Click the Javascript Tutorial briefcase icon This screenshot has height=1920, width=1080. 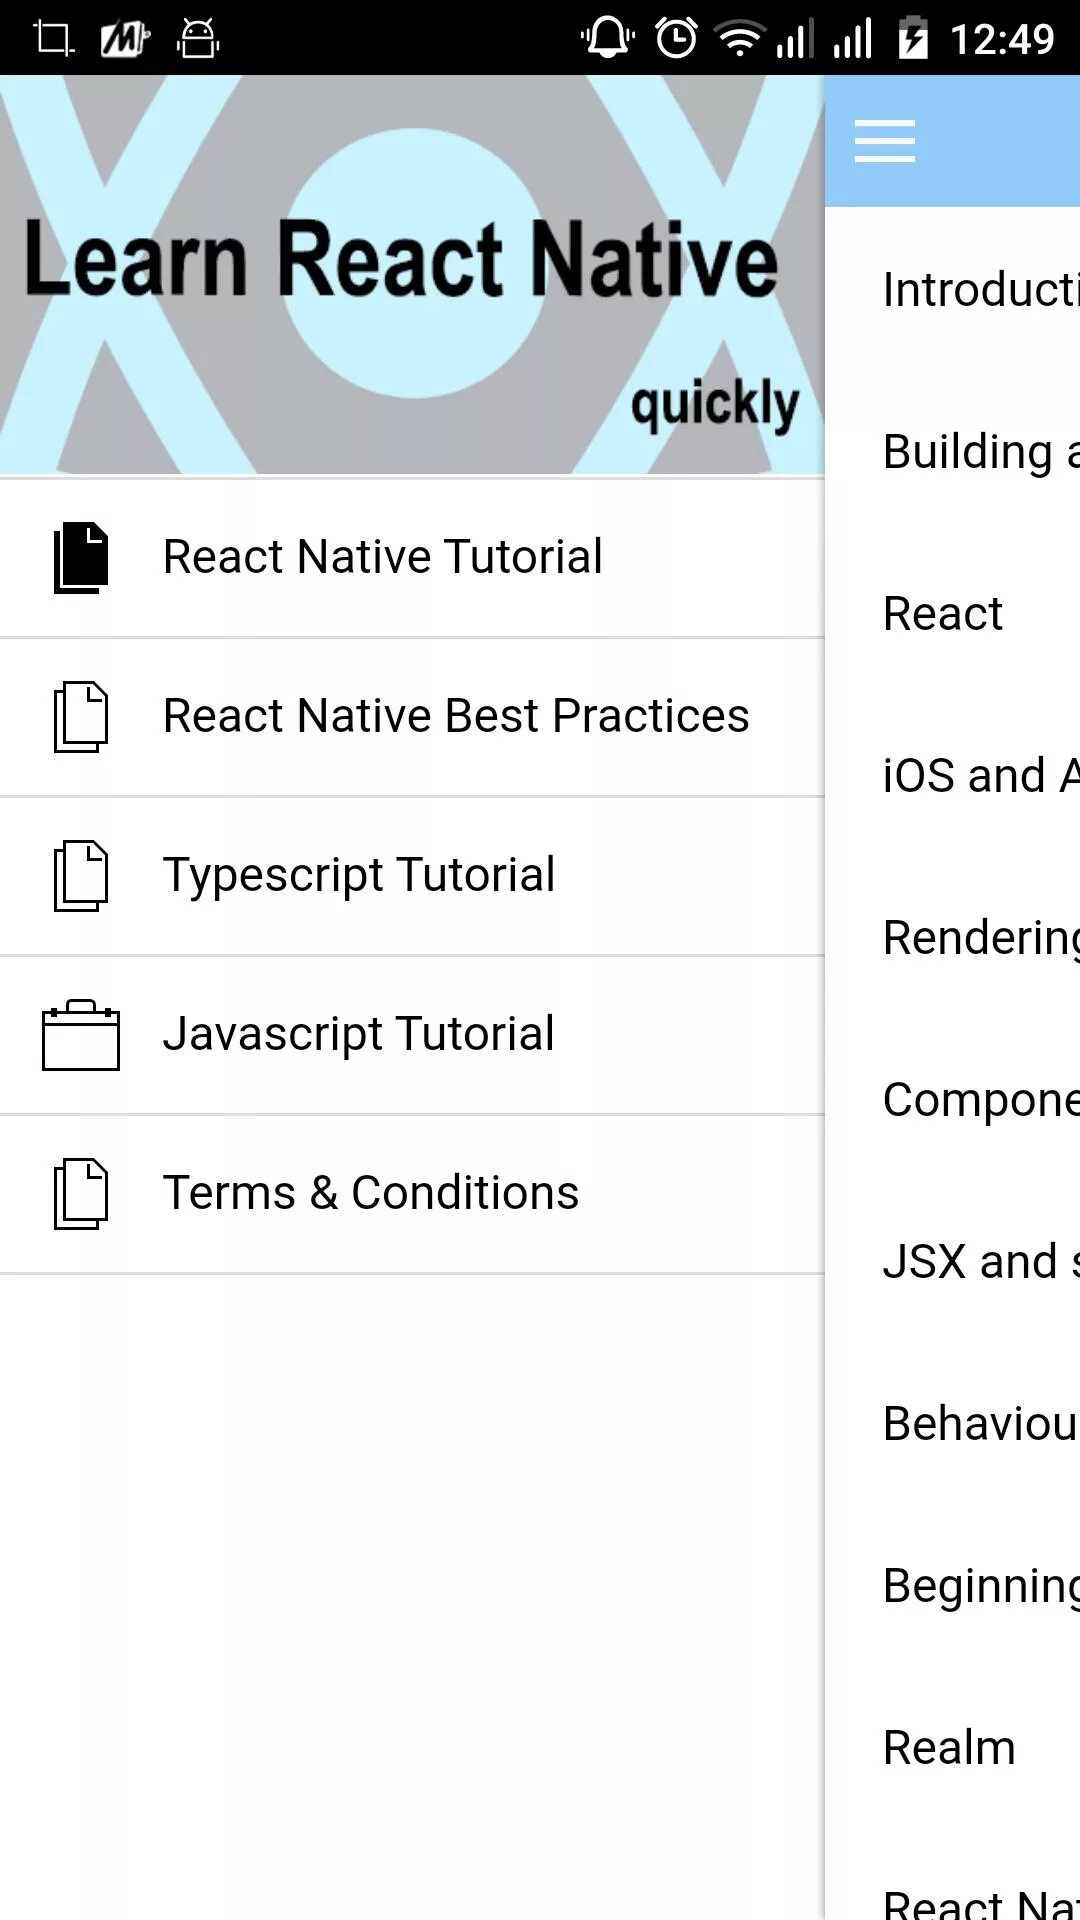pyautogui.click(x=81, y=1035)
